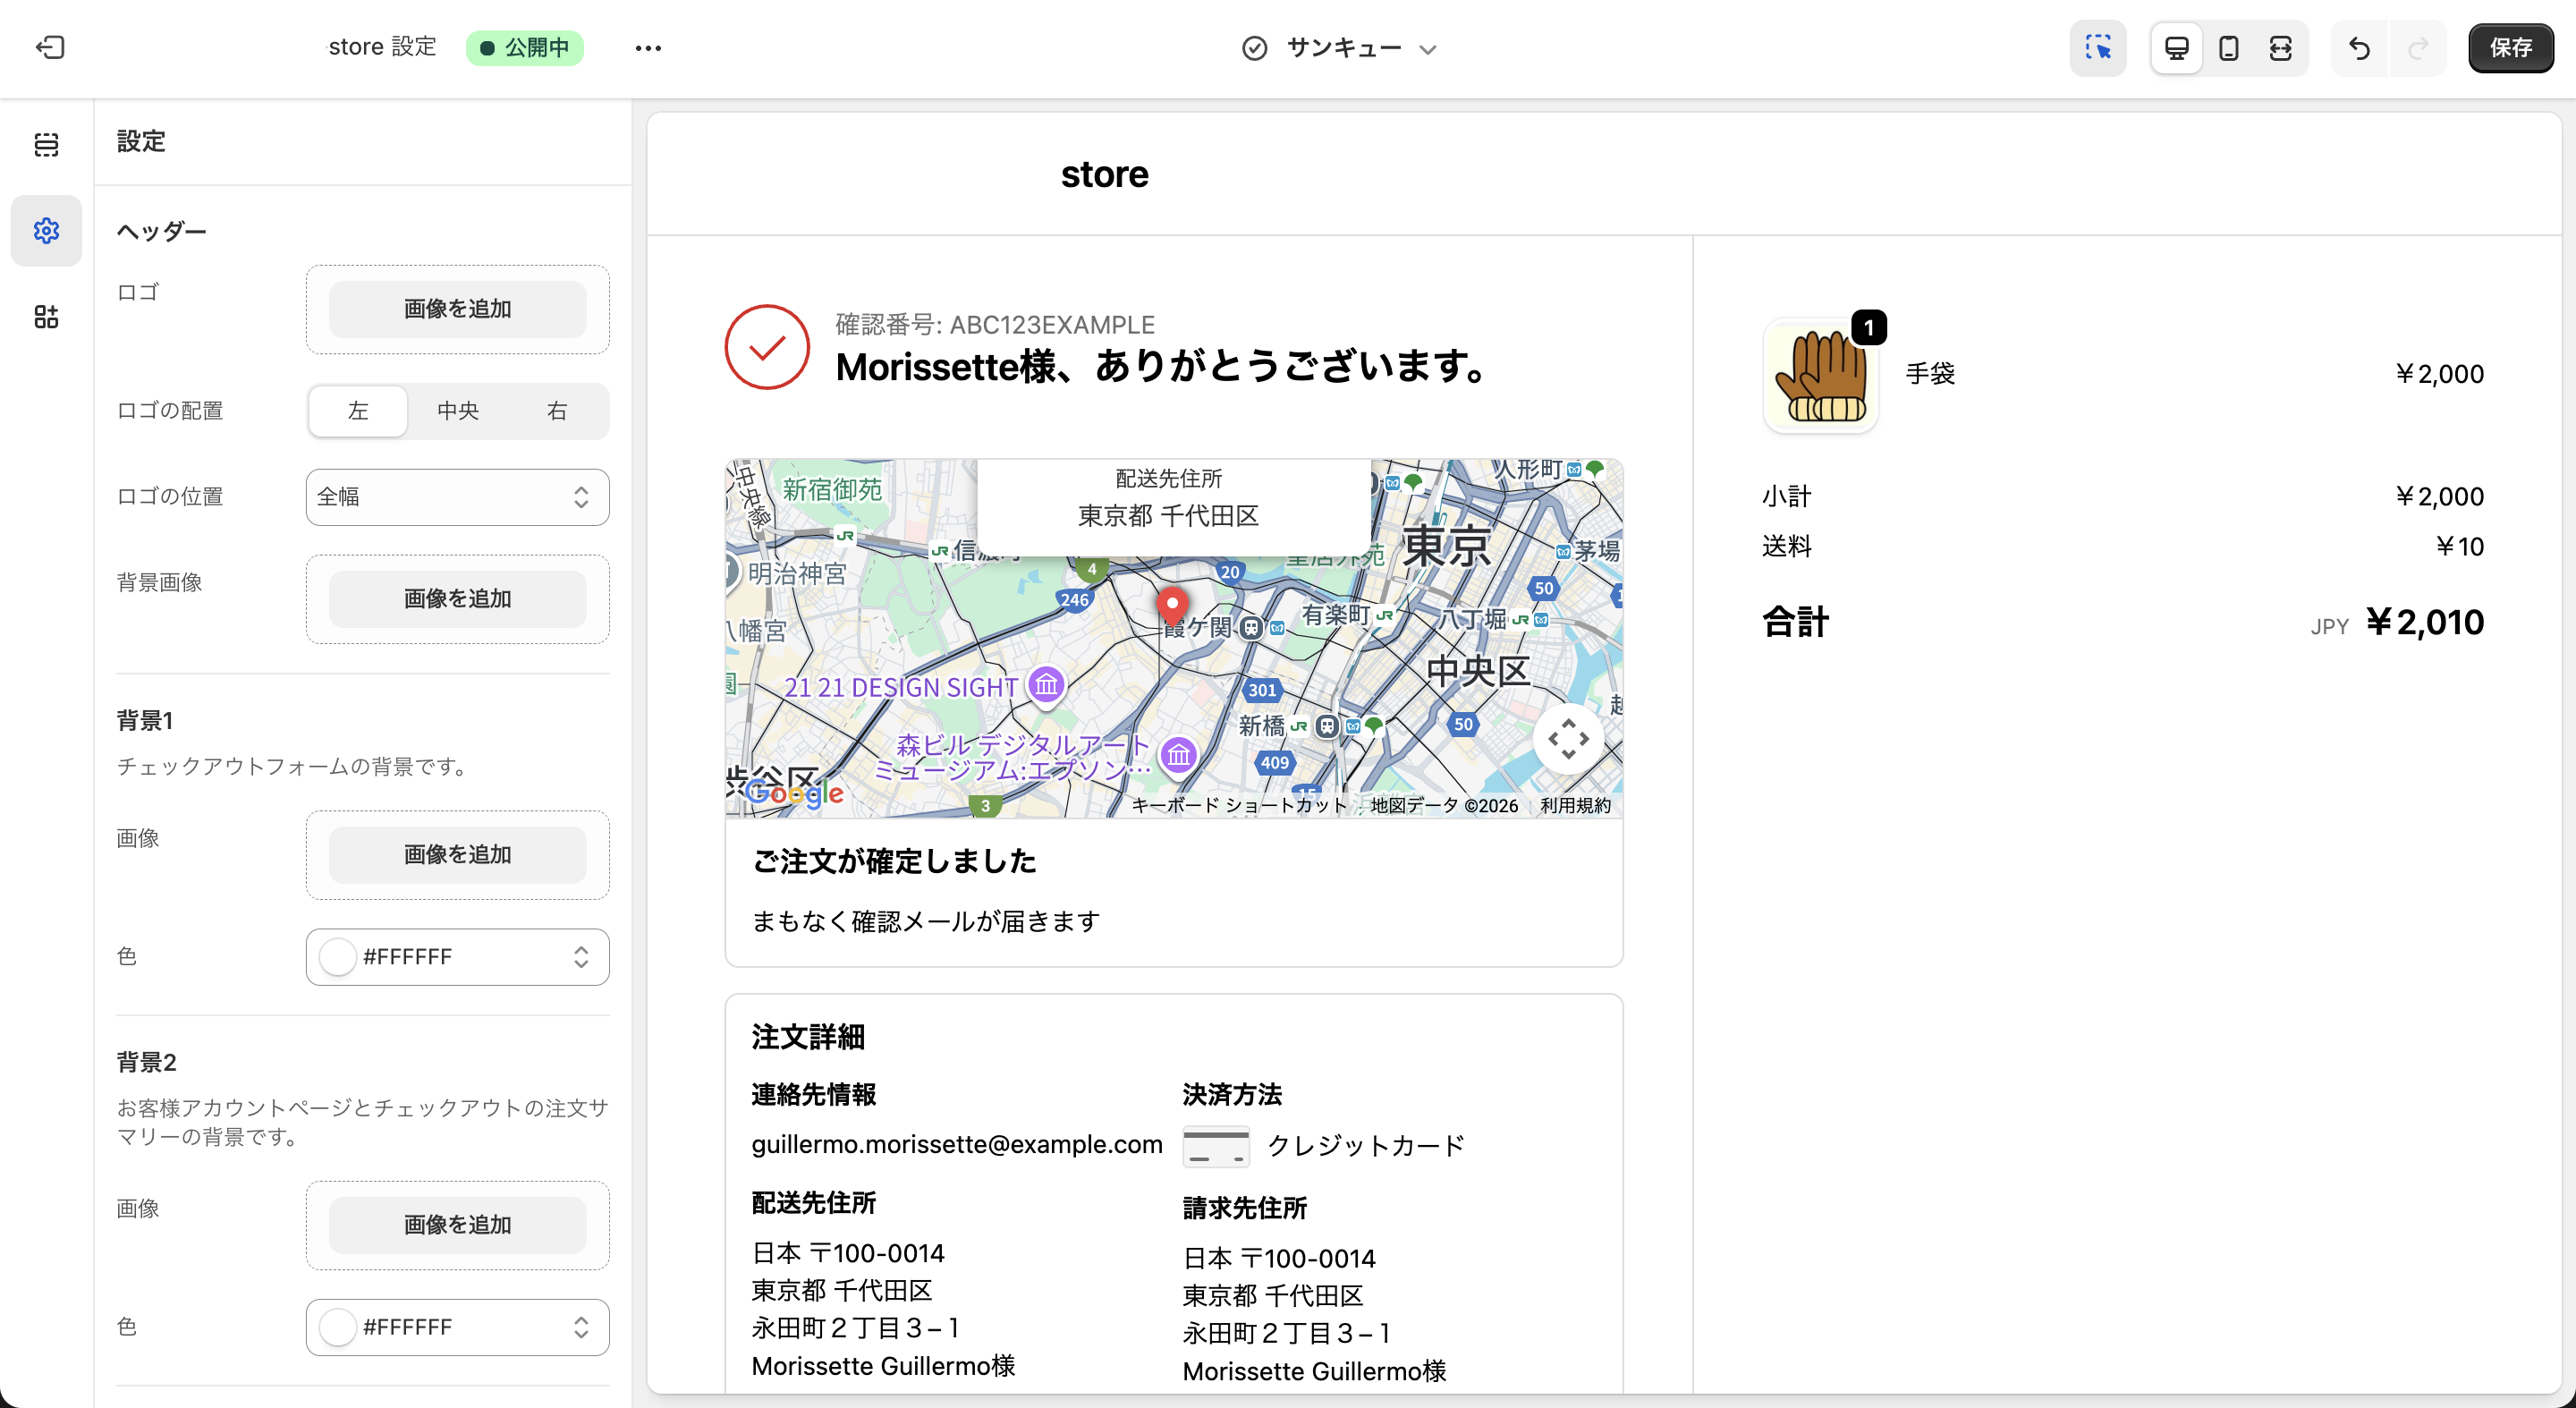
Task: Expand the サンキュー page selector
Action: click(1340, 48)
